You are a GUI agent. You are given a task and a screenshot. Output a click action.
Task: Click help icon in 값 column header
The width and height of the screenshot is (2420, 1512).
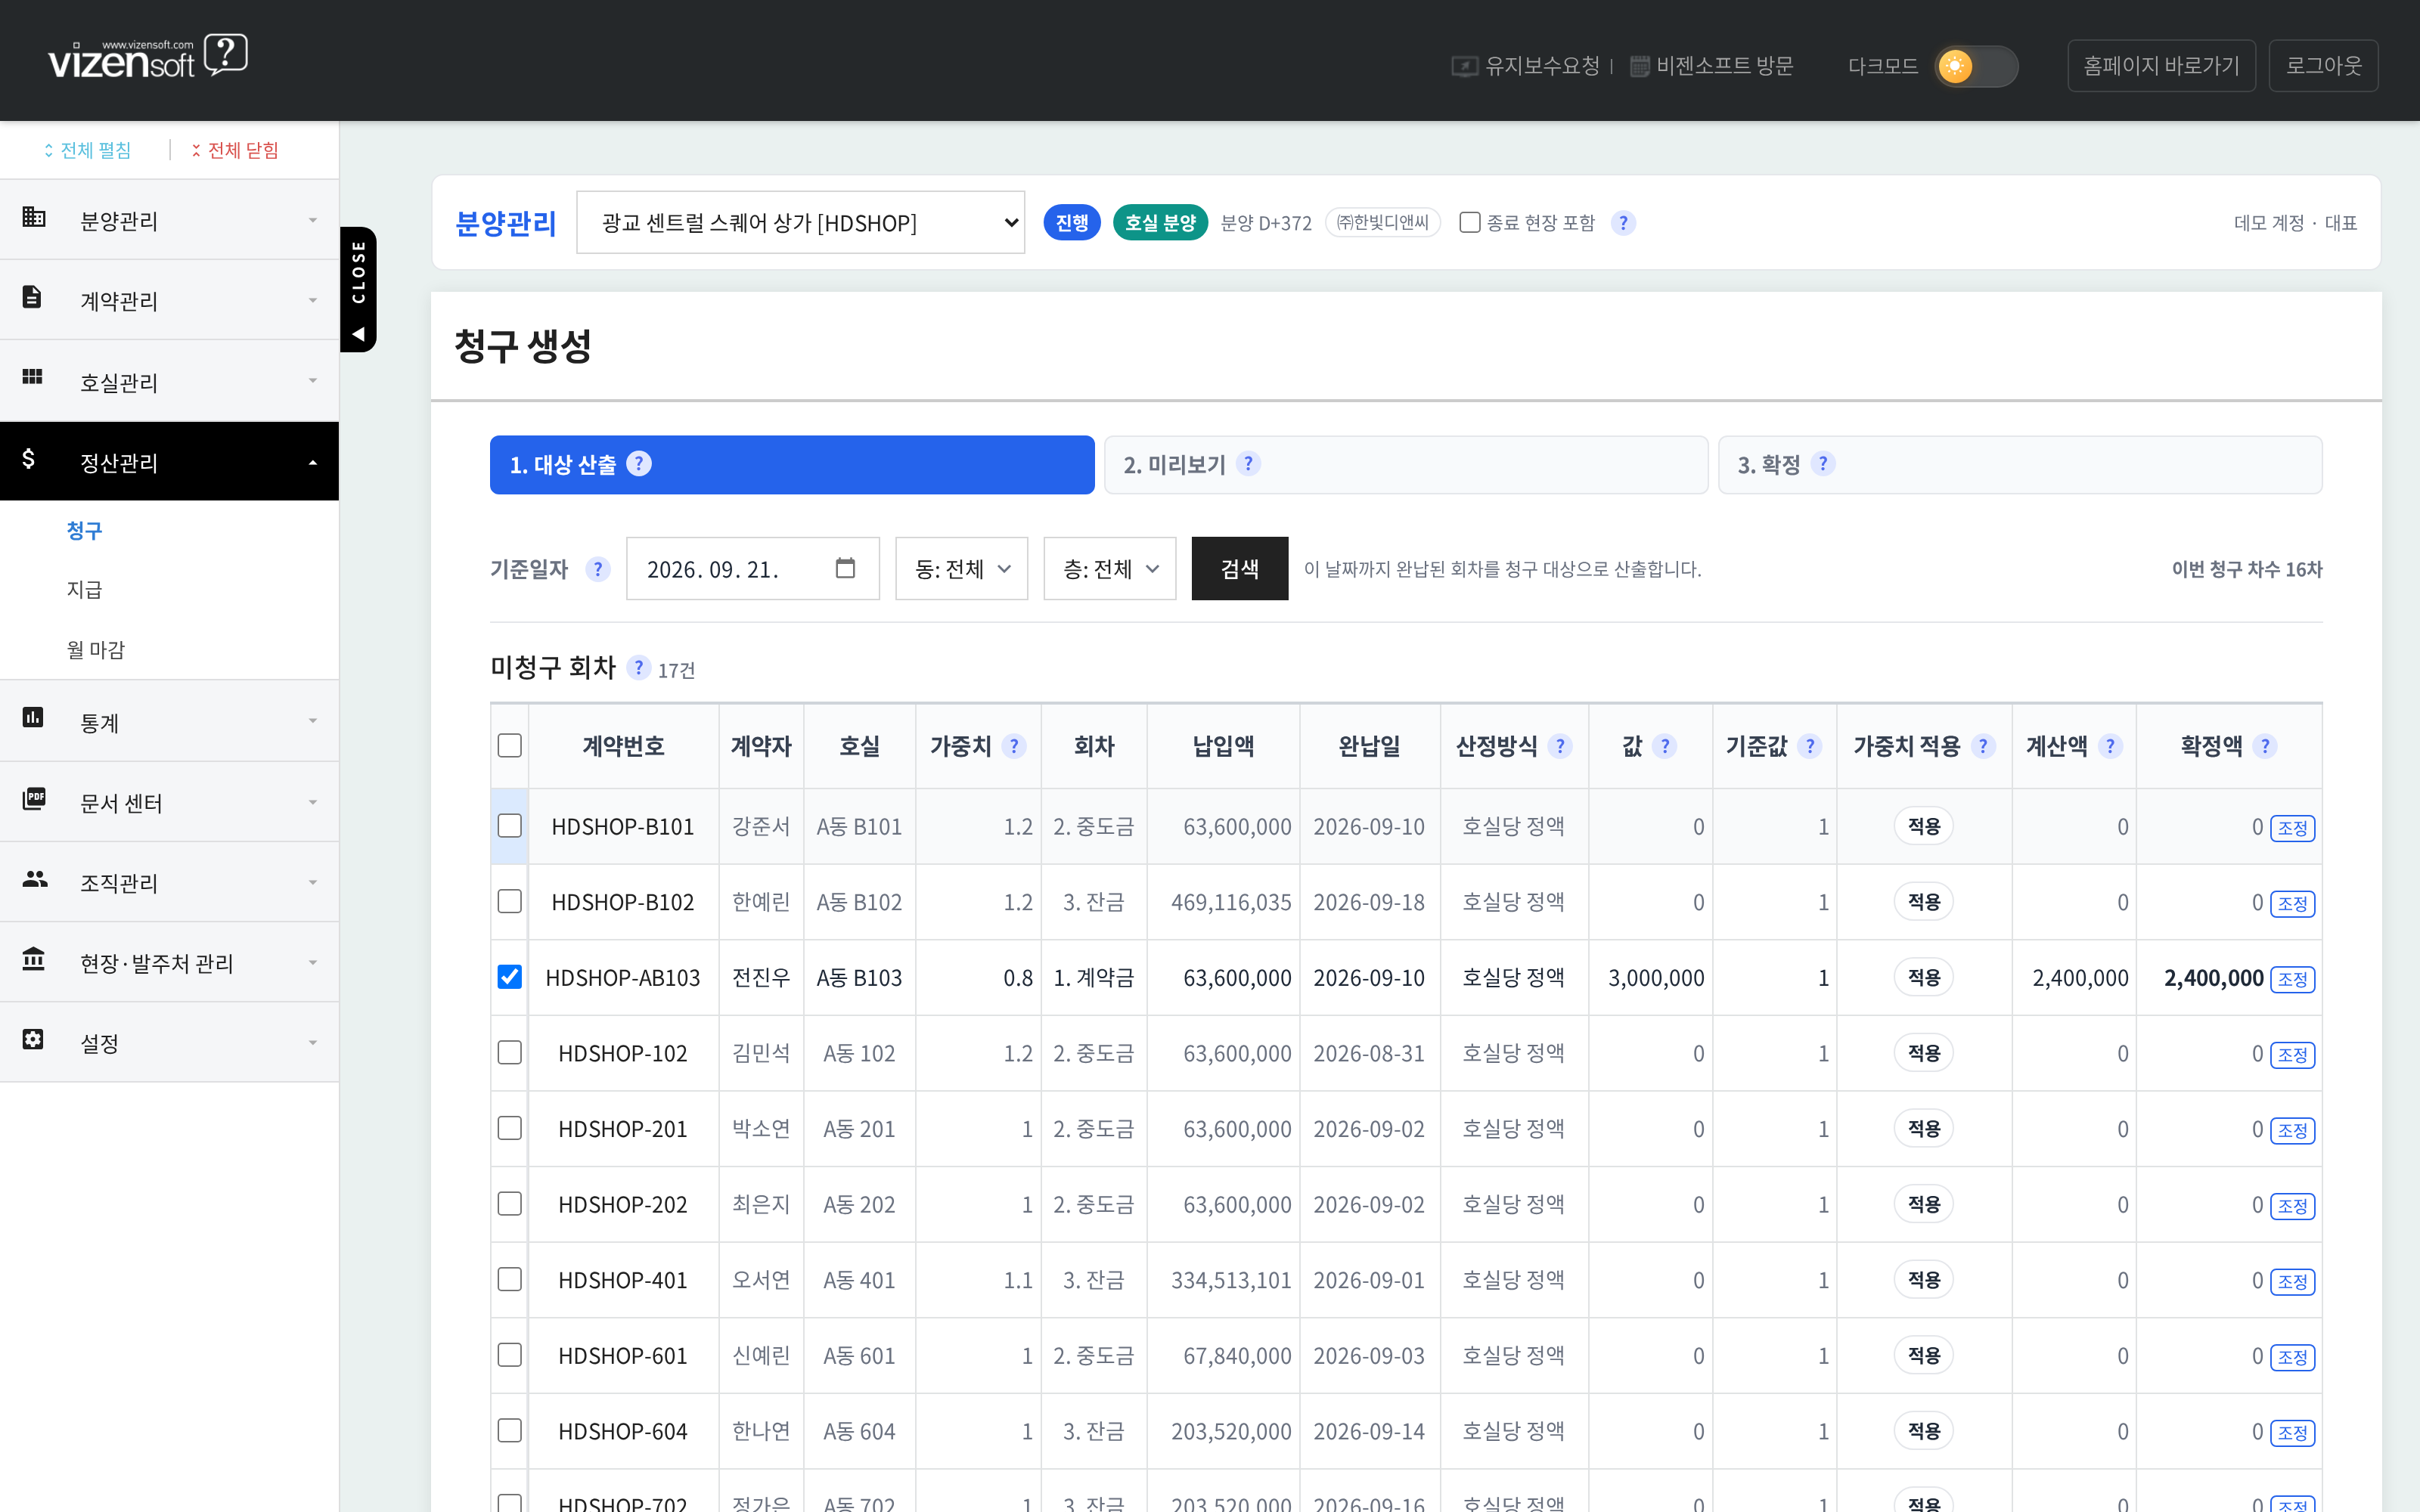[1665, 746]
